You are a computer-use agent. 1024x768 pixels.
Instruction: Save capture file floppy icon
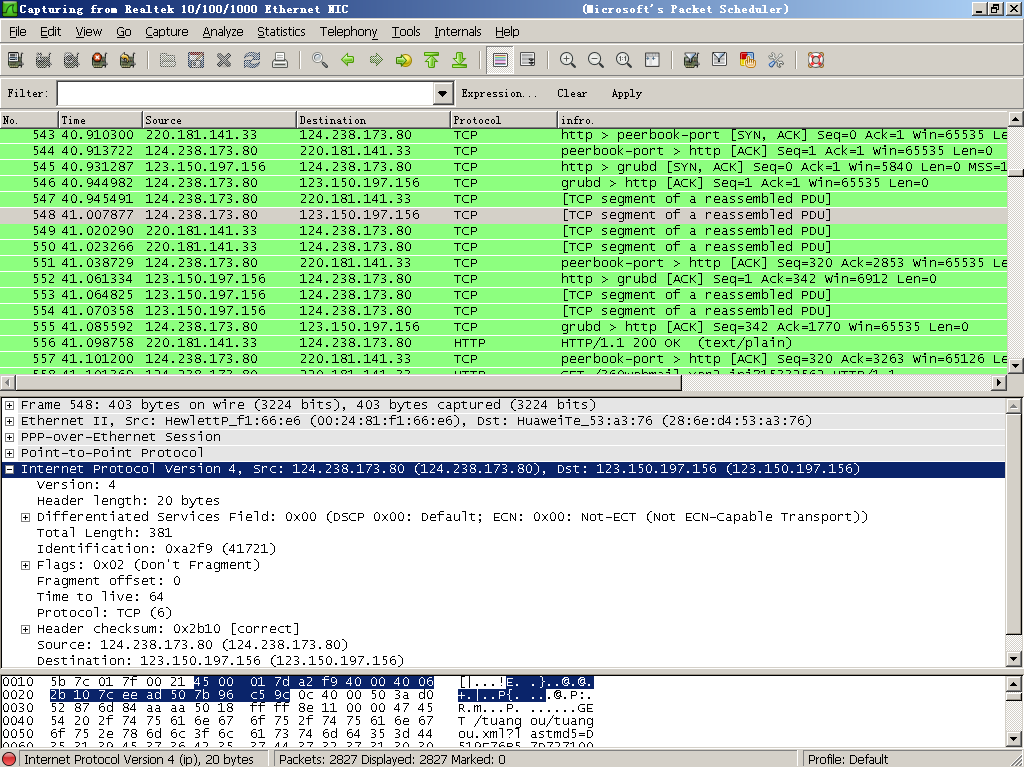click(196, 60)
